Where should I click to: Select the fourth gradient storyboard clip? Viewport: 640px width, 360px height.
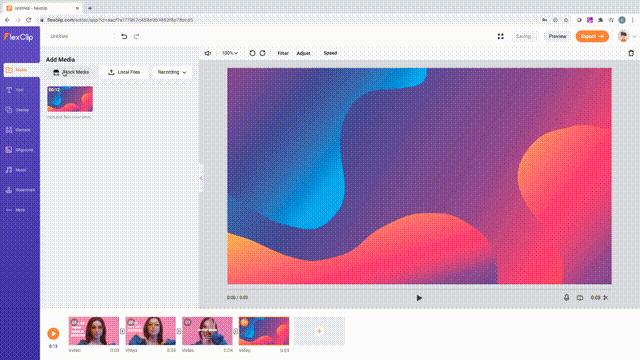pos(264,331)
